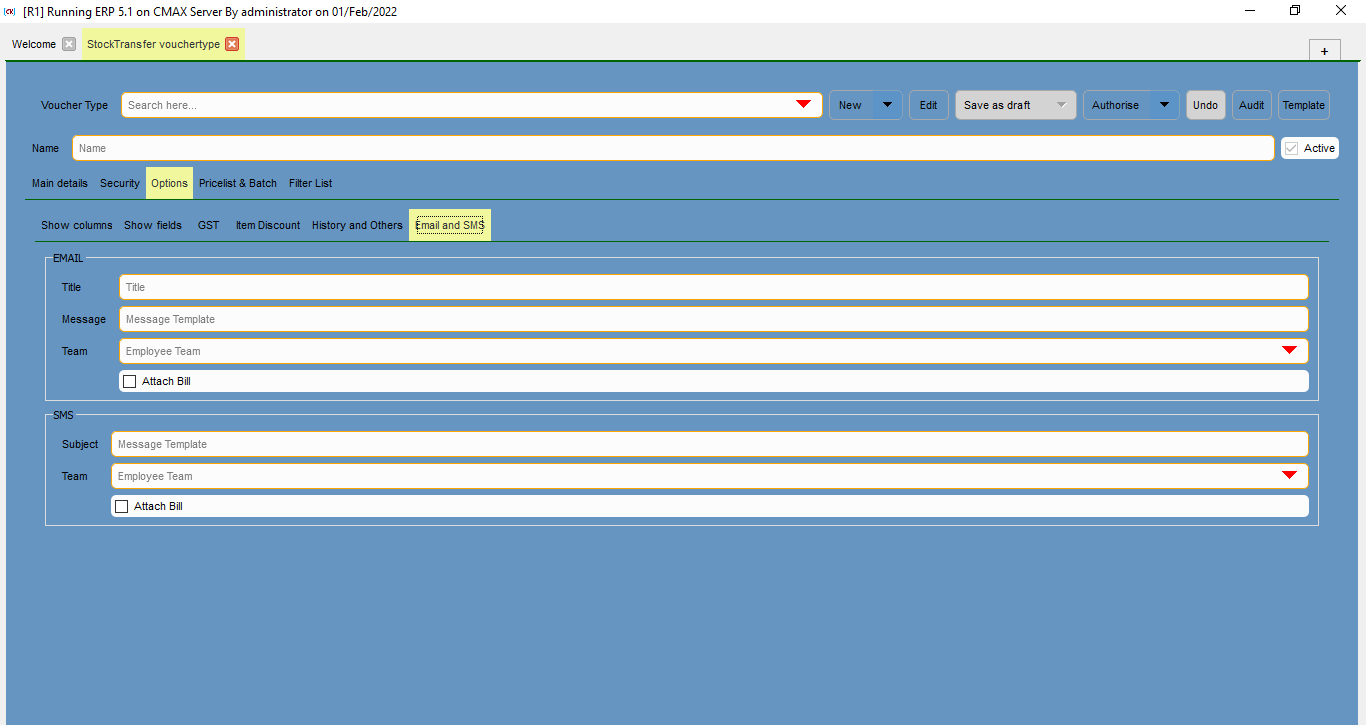Click the Audit button
This screenshot has width=1366, height=725.
click(1251, 104)
